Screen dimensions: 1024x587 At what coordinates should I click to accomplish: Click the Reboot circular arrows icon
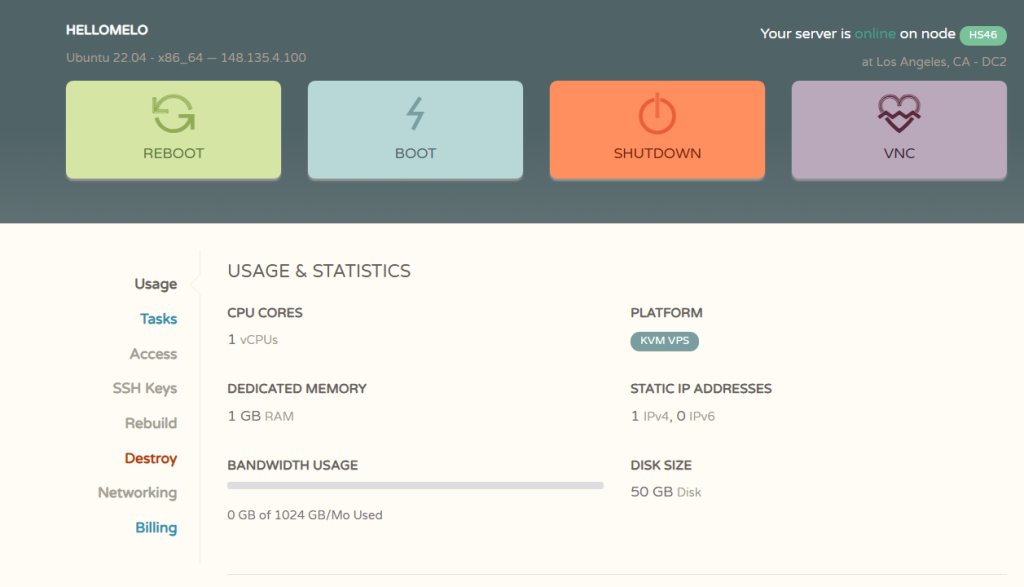(173, 115)
